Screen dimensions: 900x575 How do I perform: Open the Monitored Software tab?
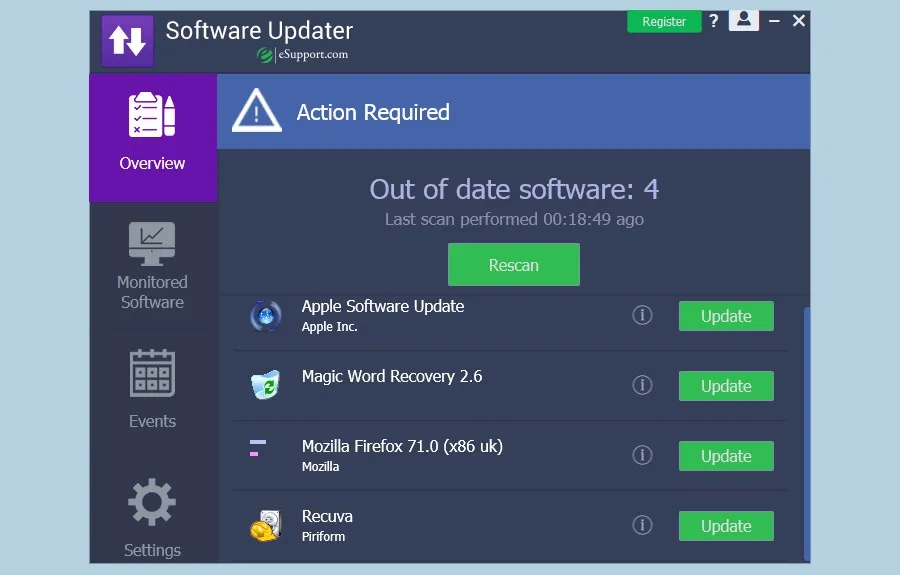pos(153,266)
